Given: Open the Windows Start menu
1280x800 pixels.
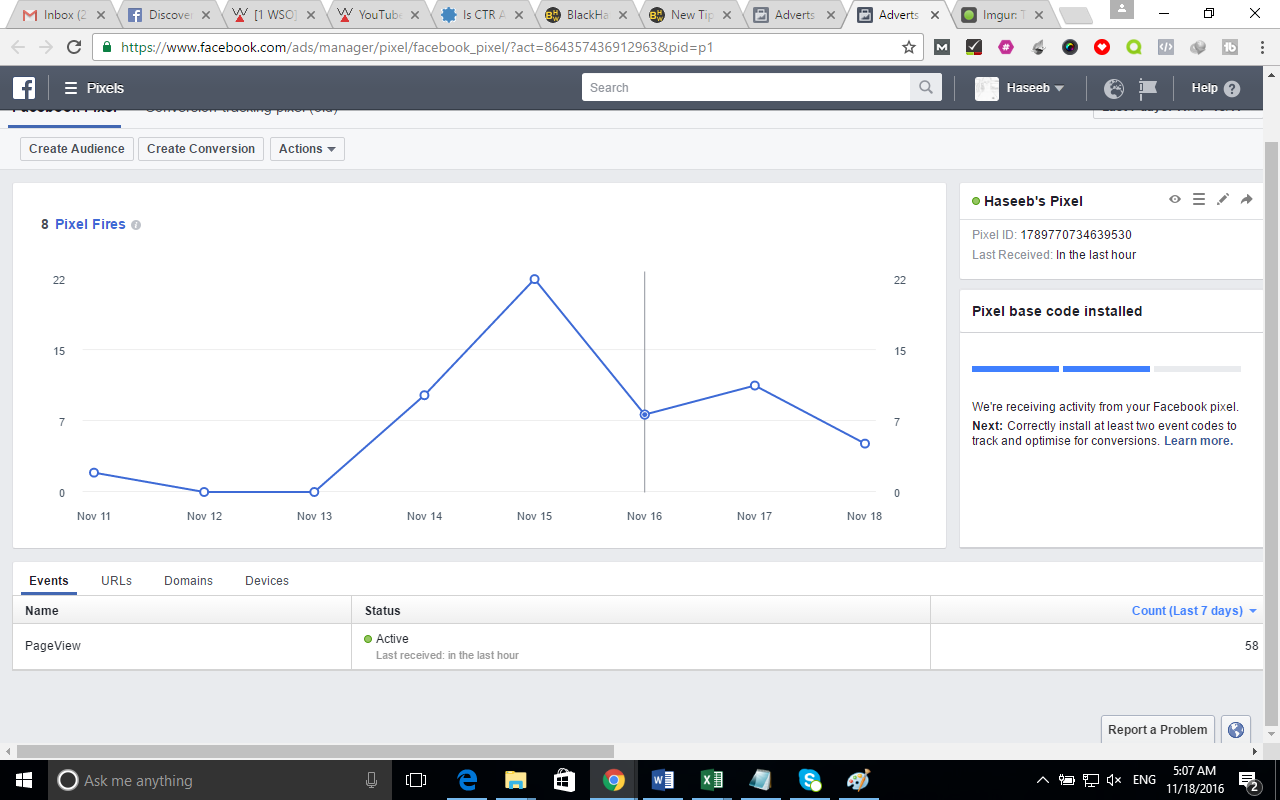Looking at the screenshot, I should pos(24,780).
